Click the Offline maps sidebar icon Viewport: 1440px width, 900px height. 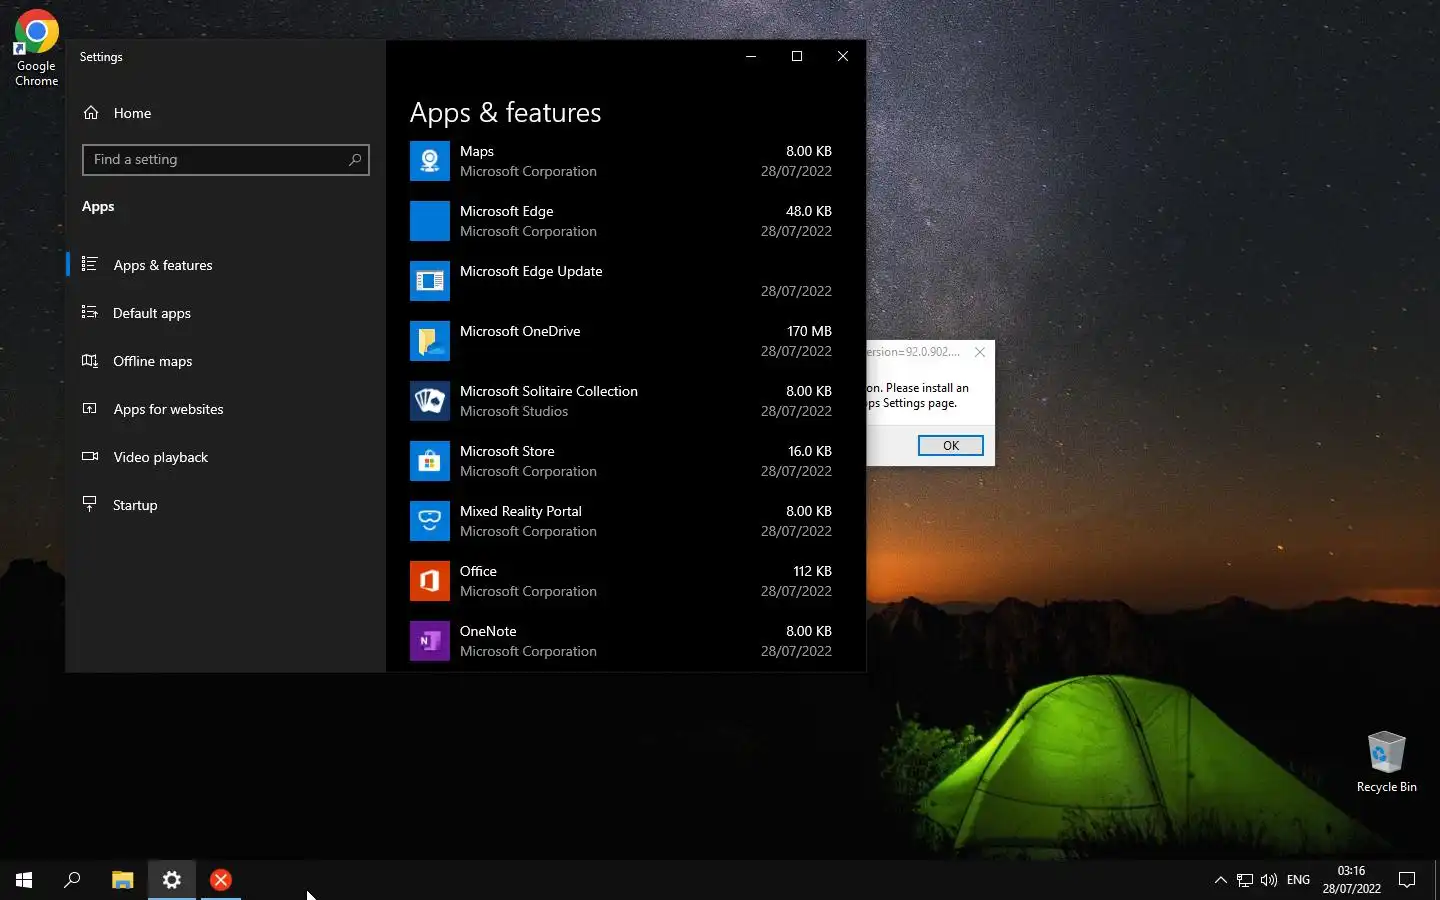coord(90,360)
